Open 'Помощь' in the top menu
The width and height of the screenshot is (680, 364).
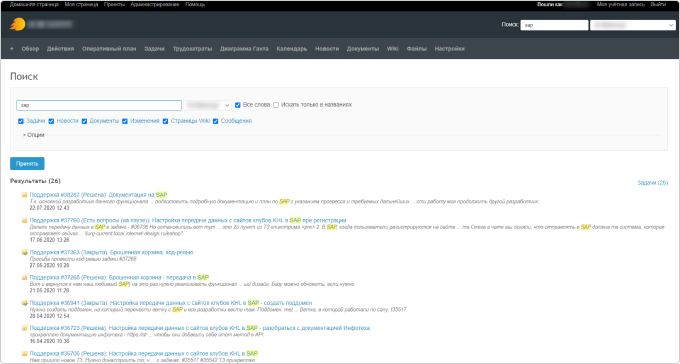click(195, 4)
